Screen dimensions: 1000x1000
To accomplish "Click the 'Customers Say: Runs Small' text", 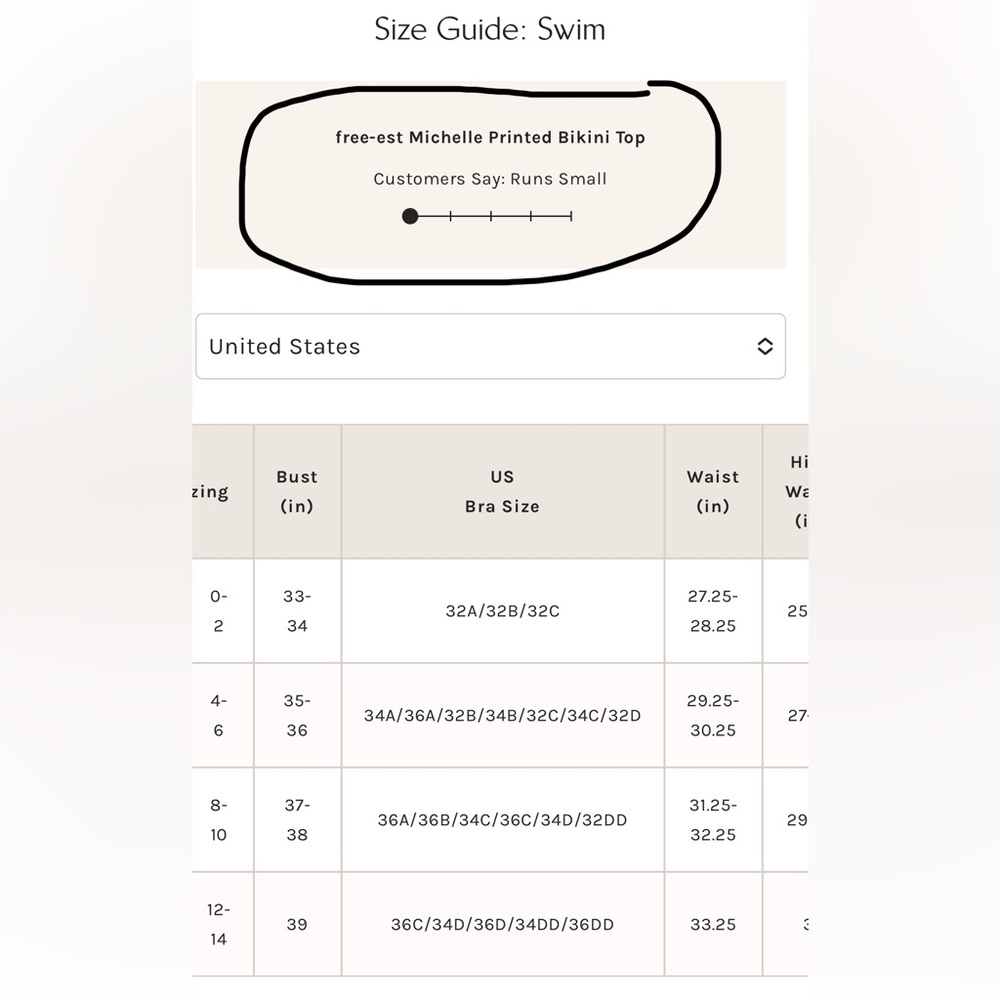I will tap(490, 179).
